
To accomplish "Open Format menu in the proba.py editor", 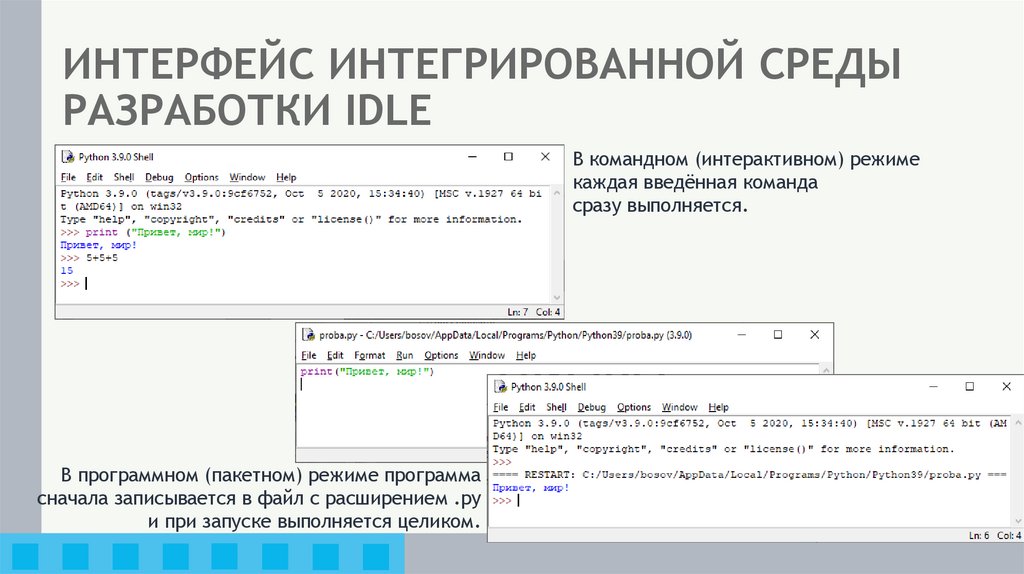I will click(370, 355).
